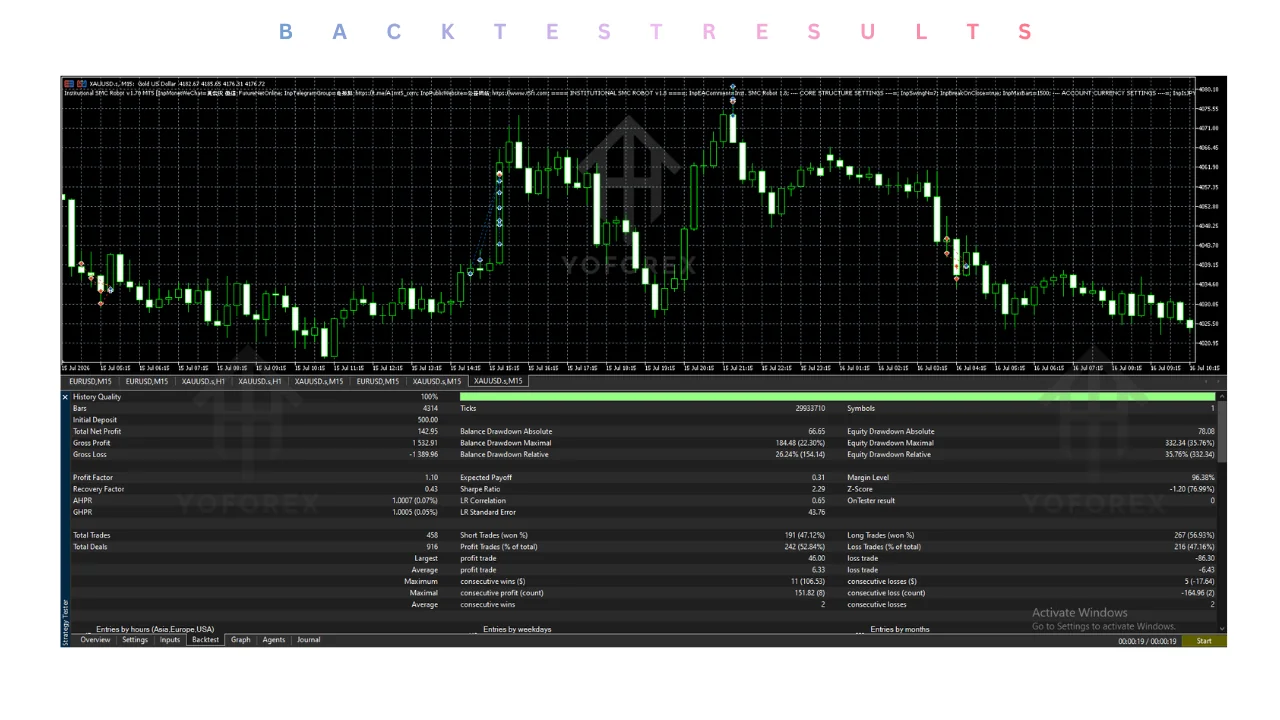Show the Journal tab
This screenshot has width=1280, height=720.
(x=308, y=640)
